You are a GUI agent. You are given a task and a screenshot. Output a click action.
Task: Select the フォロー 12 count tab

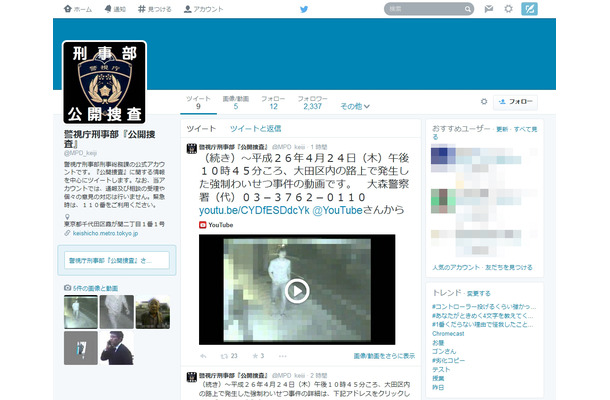point(273,103)
